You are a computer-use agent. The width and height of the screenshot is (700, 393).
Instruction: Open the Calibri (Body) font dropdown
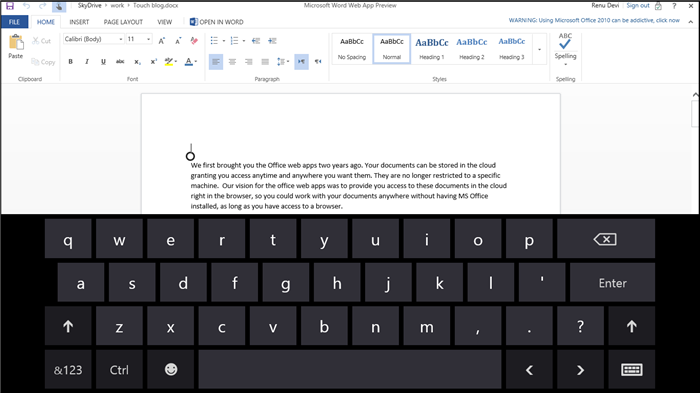[93, 39]
